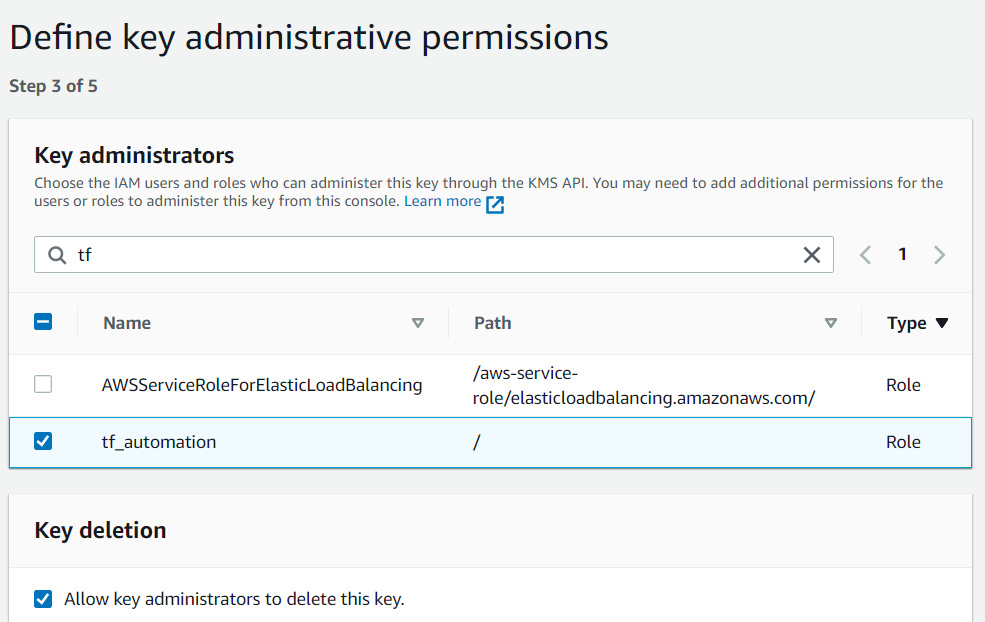Select the AWSServiceRoleForElasticLoadBalancing role name
The width and height of the screenshot is (985, 622).
click(262, 385)
